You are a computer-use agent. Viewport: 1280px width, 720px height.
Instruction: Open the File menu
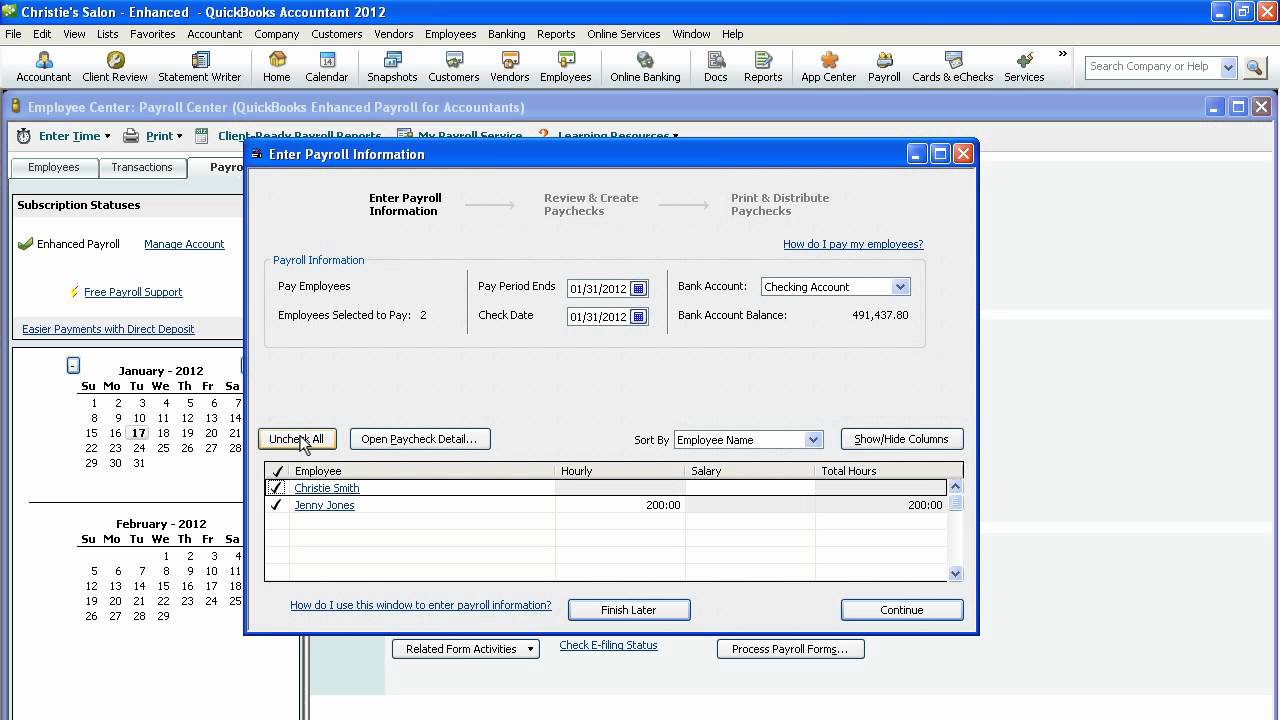coord(13,34)
